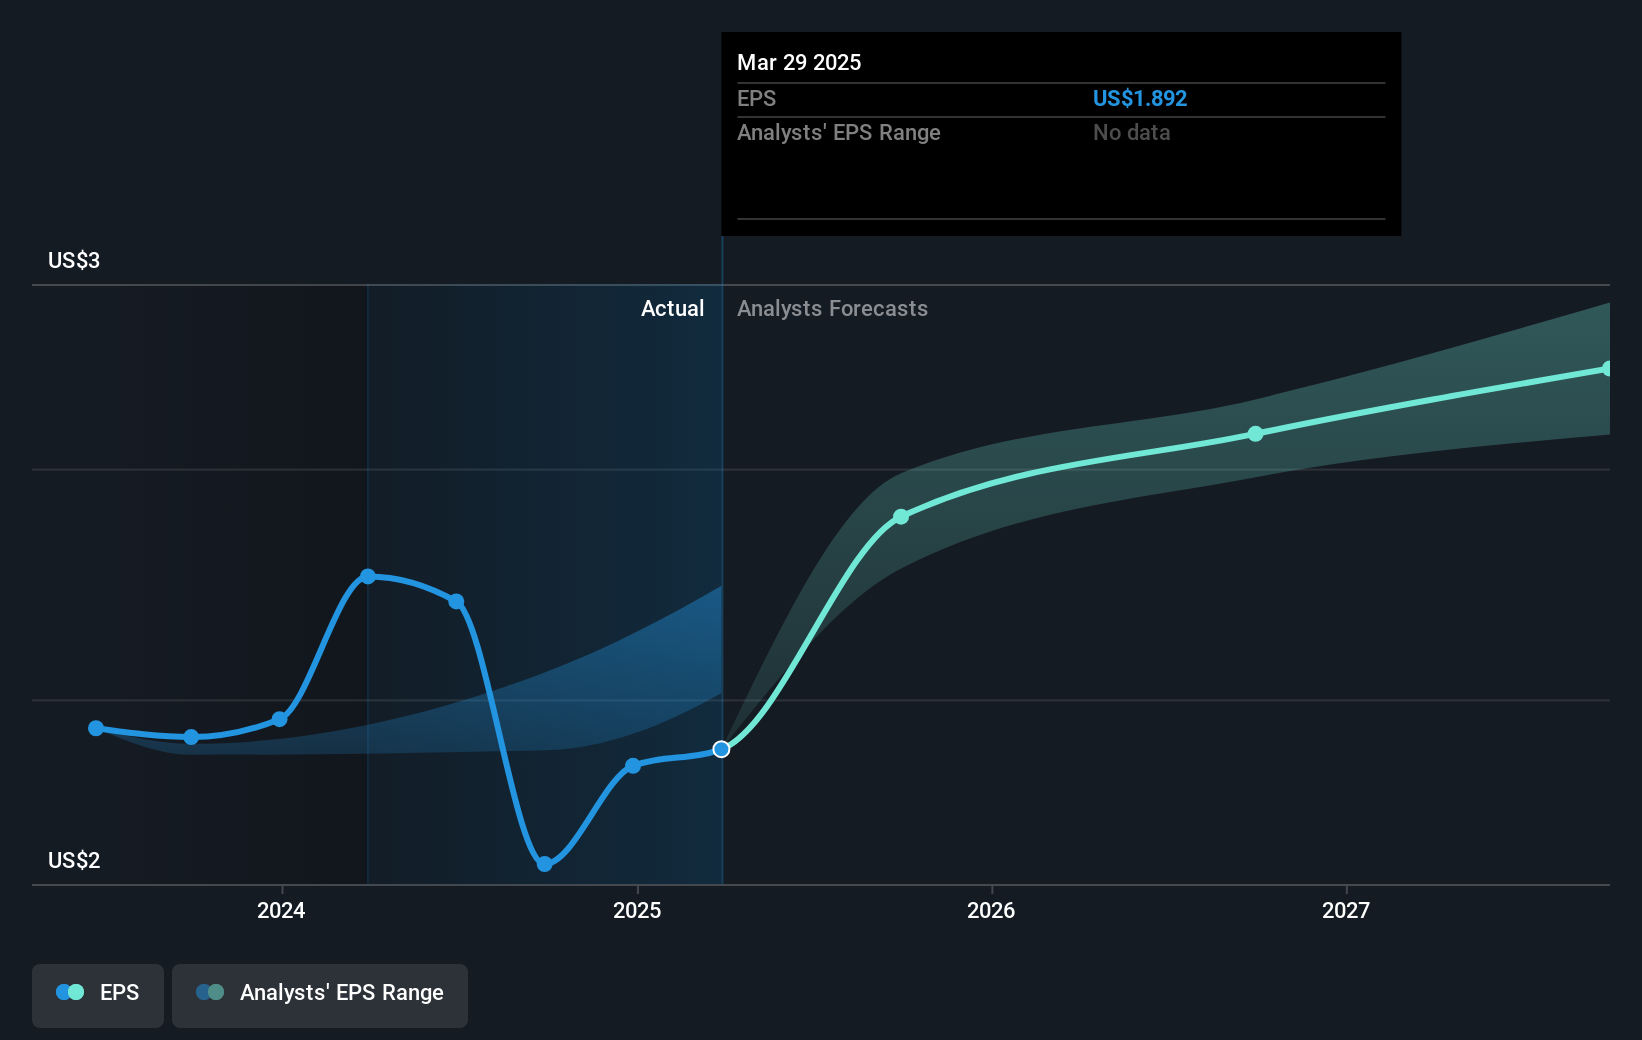Click the 'Actual' section label

coord(672,308)
